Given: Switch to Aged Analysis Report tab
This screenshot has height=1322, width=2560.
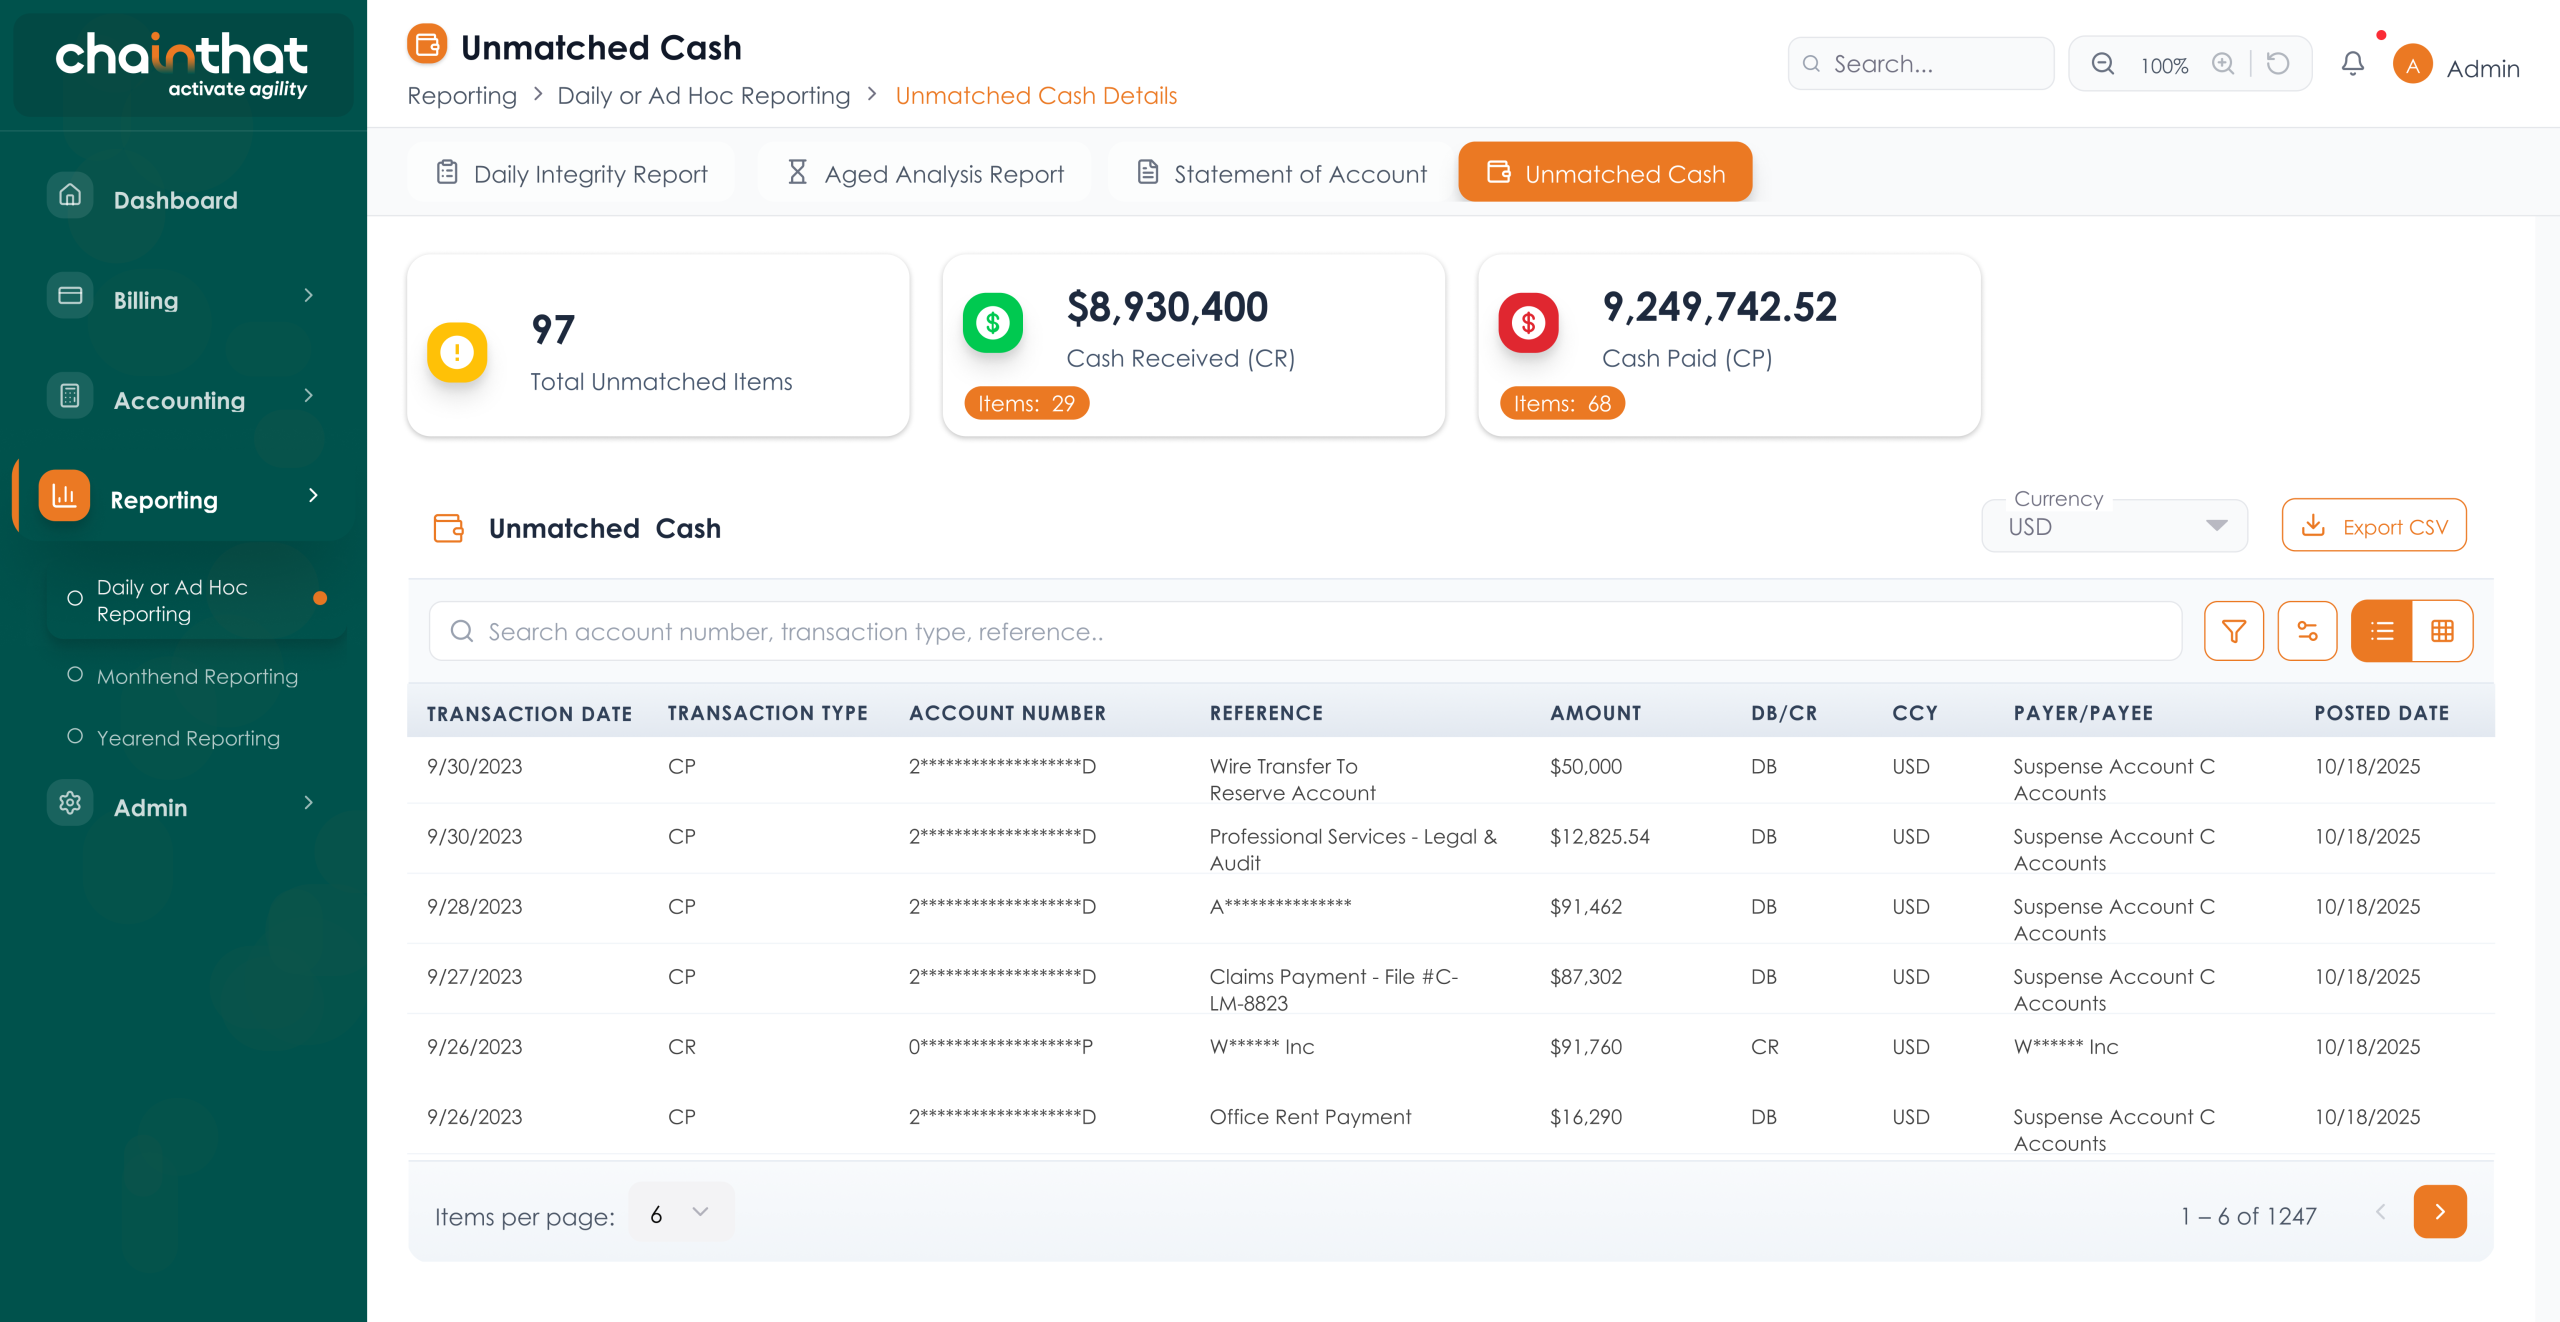Looking at the screenshot, I should click(x=925, y=174).
